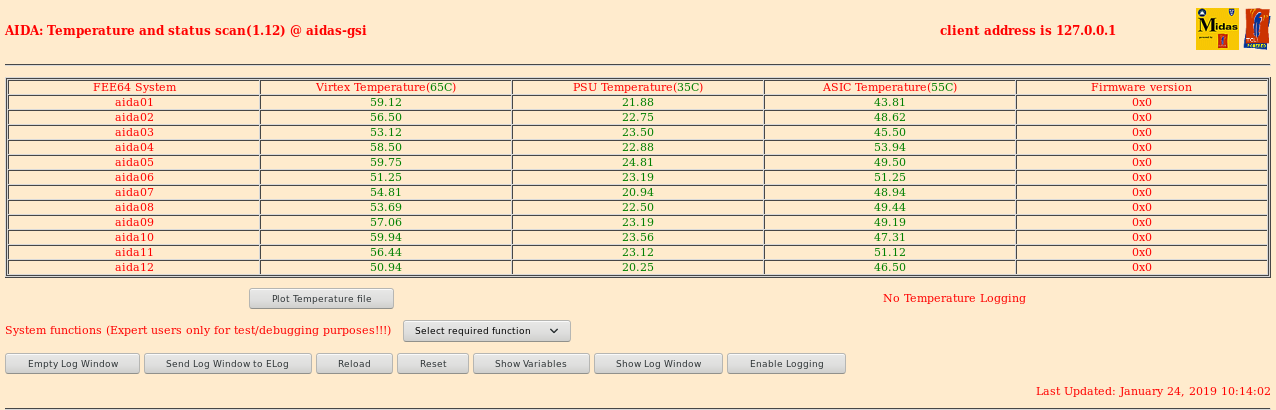Select the aida07 system name

[134, 192]
